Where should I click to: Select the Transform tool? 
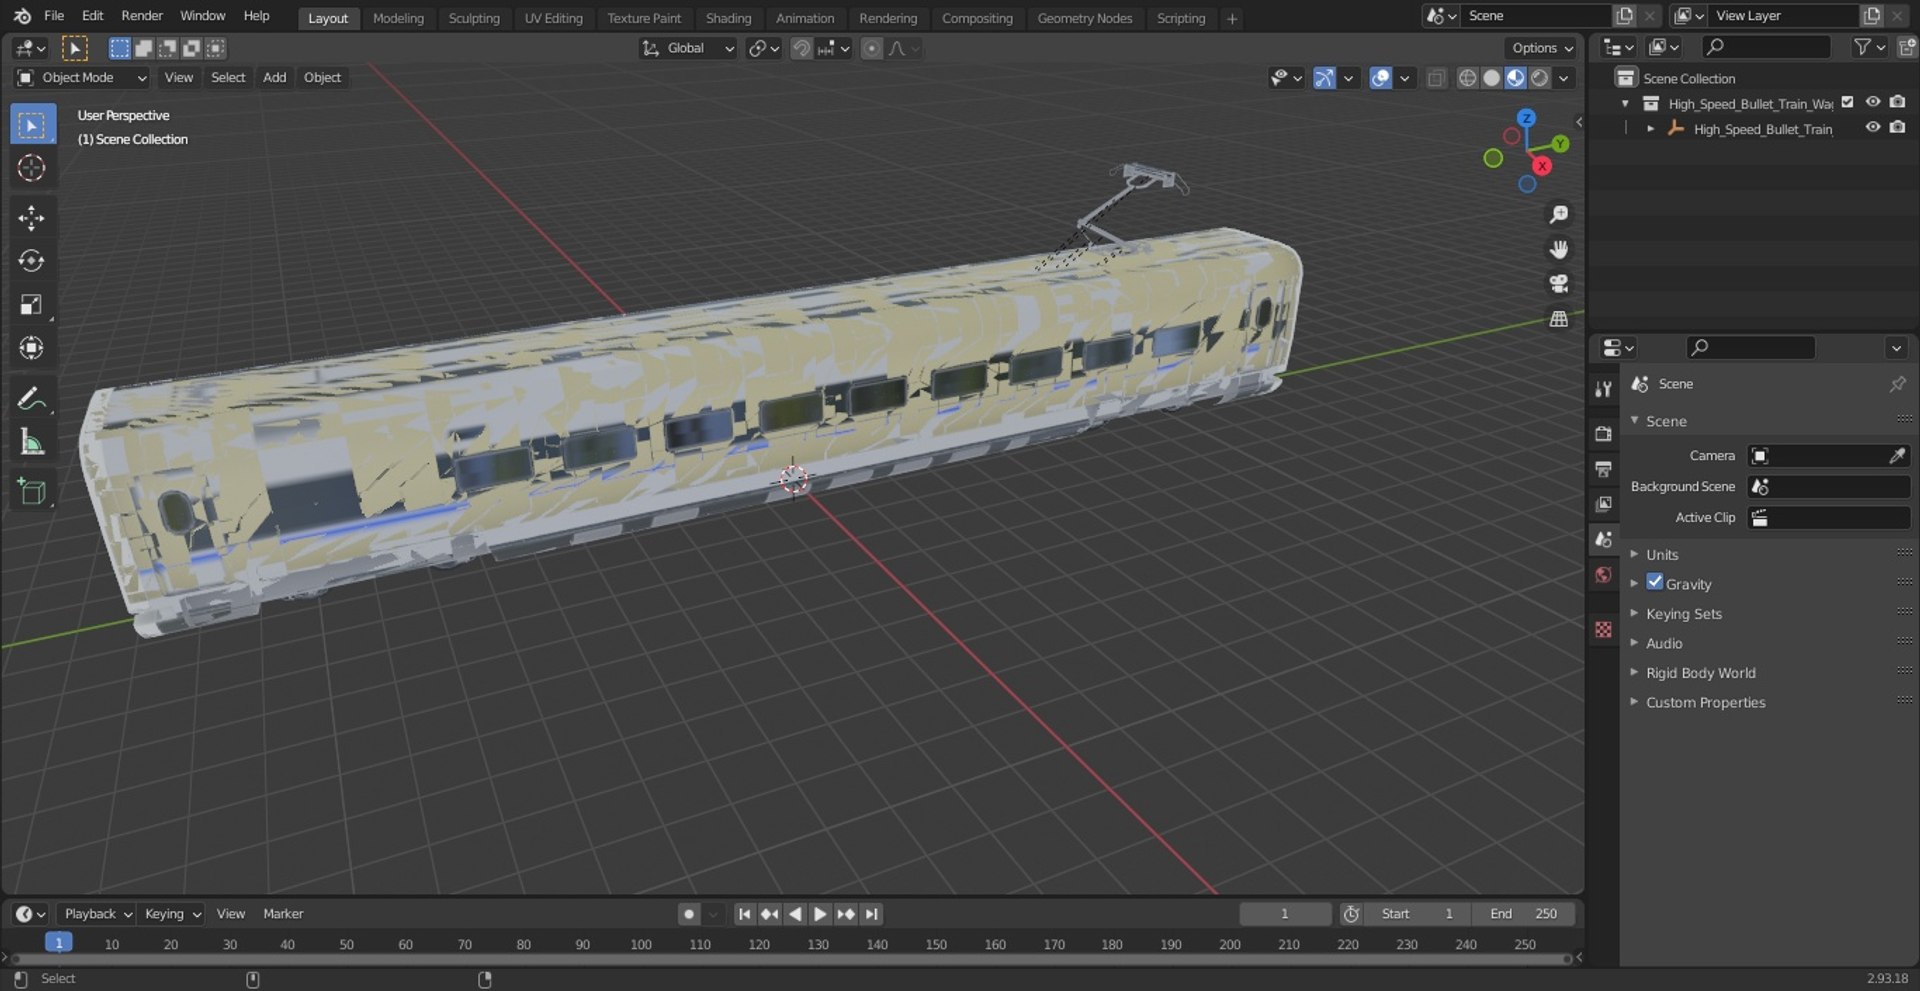pos(32,347)
